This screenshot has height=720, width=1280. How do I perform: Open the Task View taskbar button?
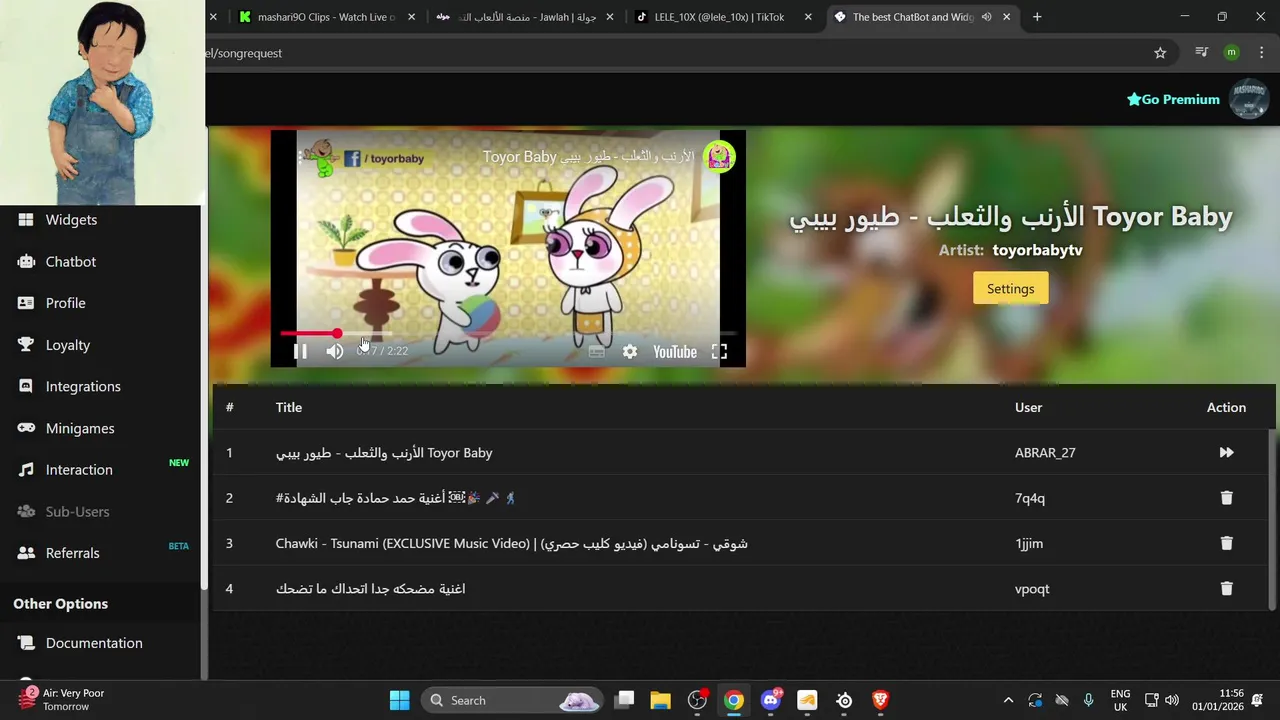coord(624,700)
